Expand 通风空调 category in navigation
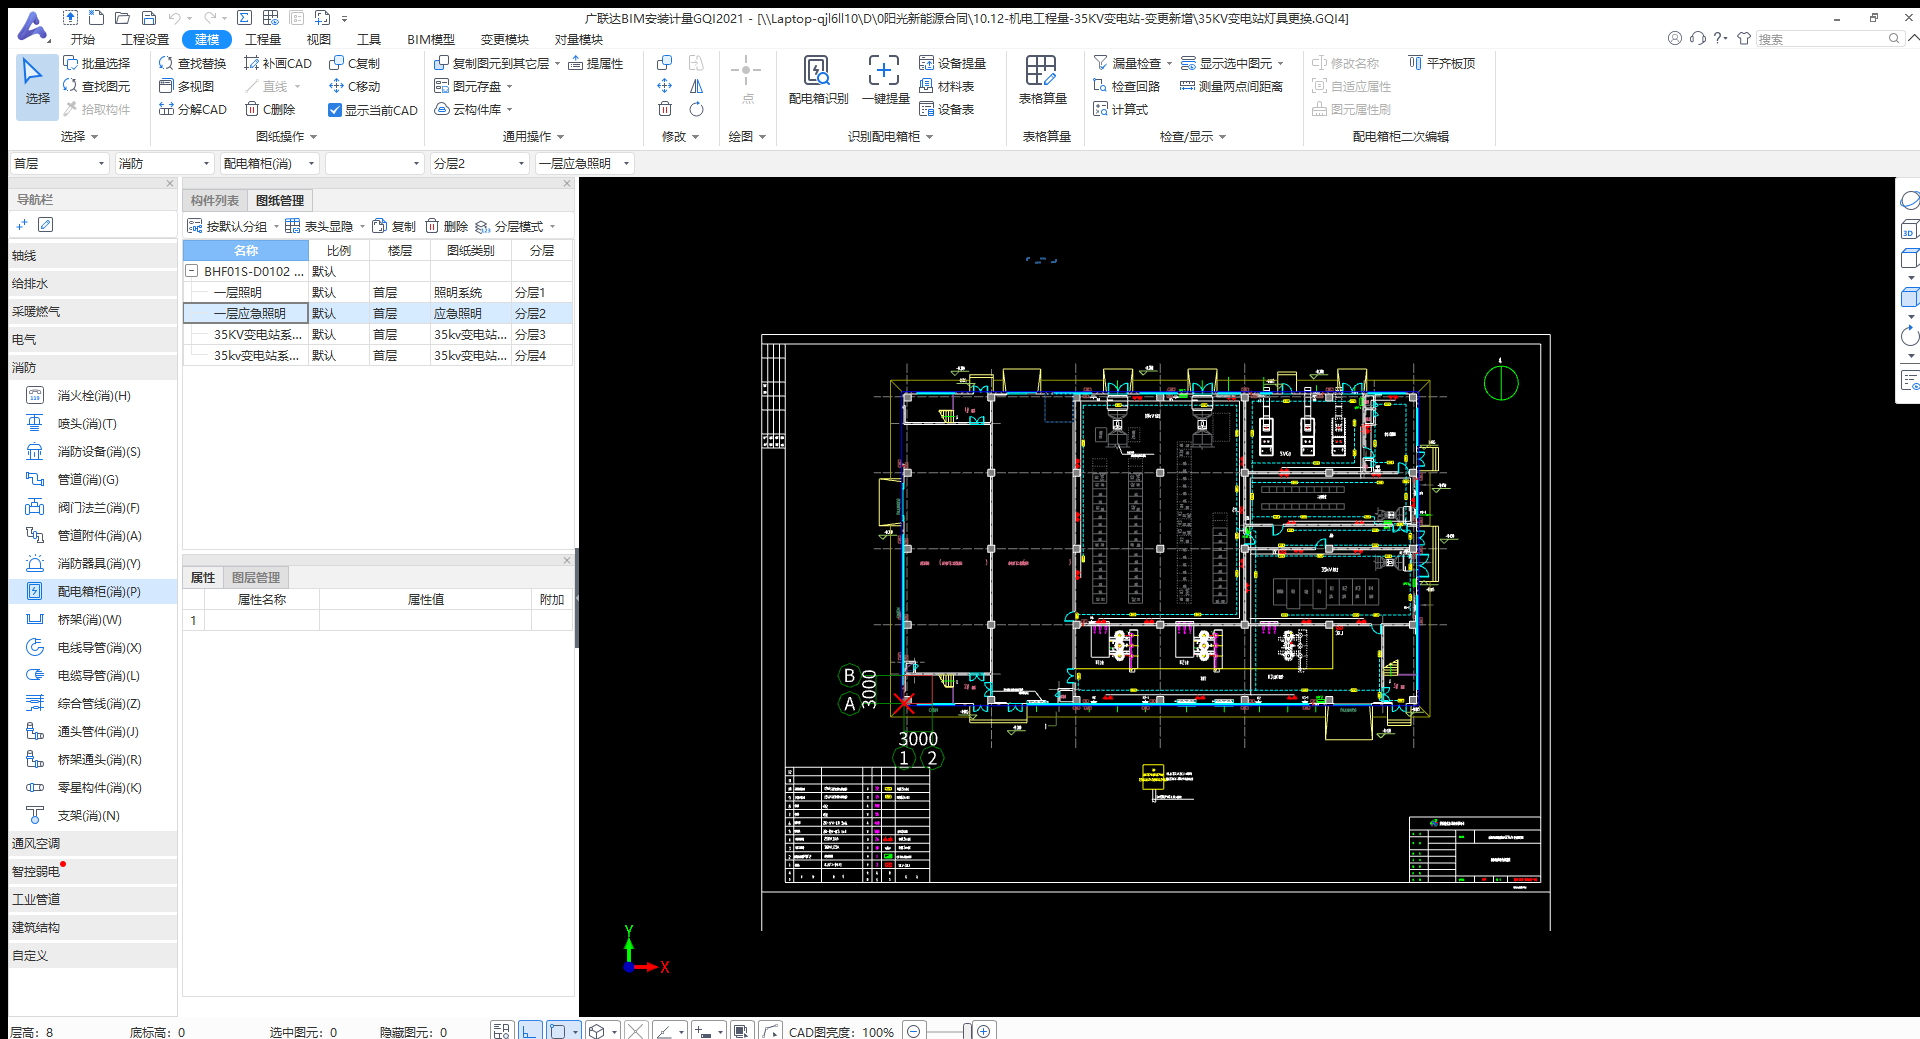Viewport: 1920px width, 1039px height. click(x=92, y=843)
